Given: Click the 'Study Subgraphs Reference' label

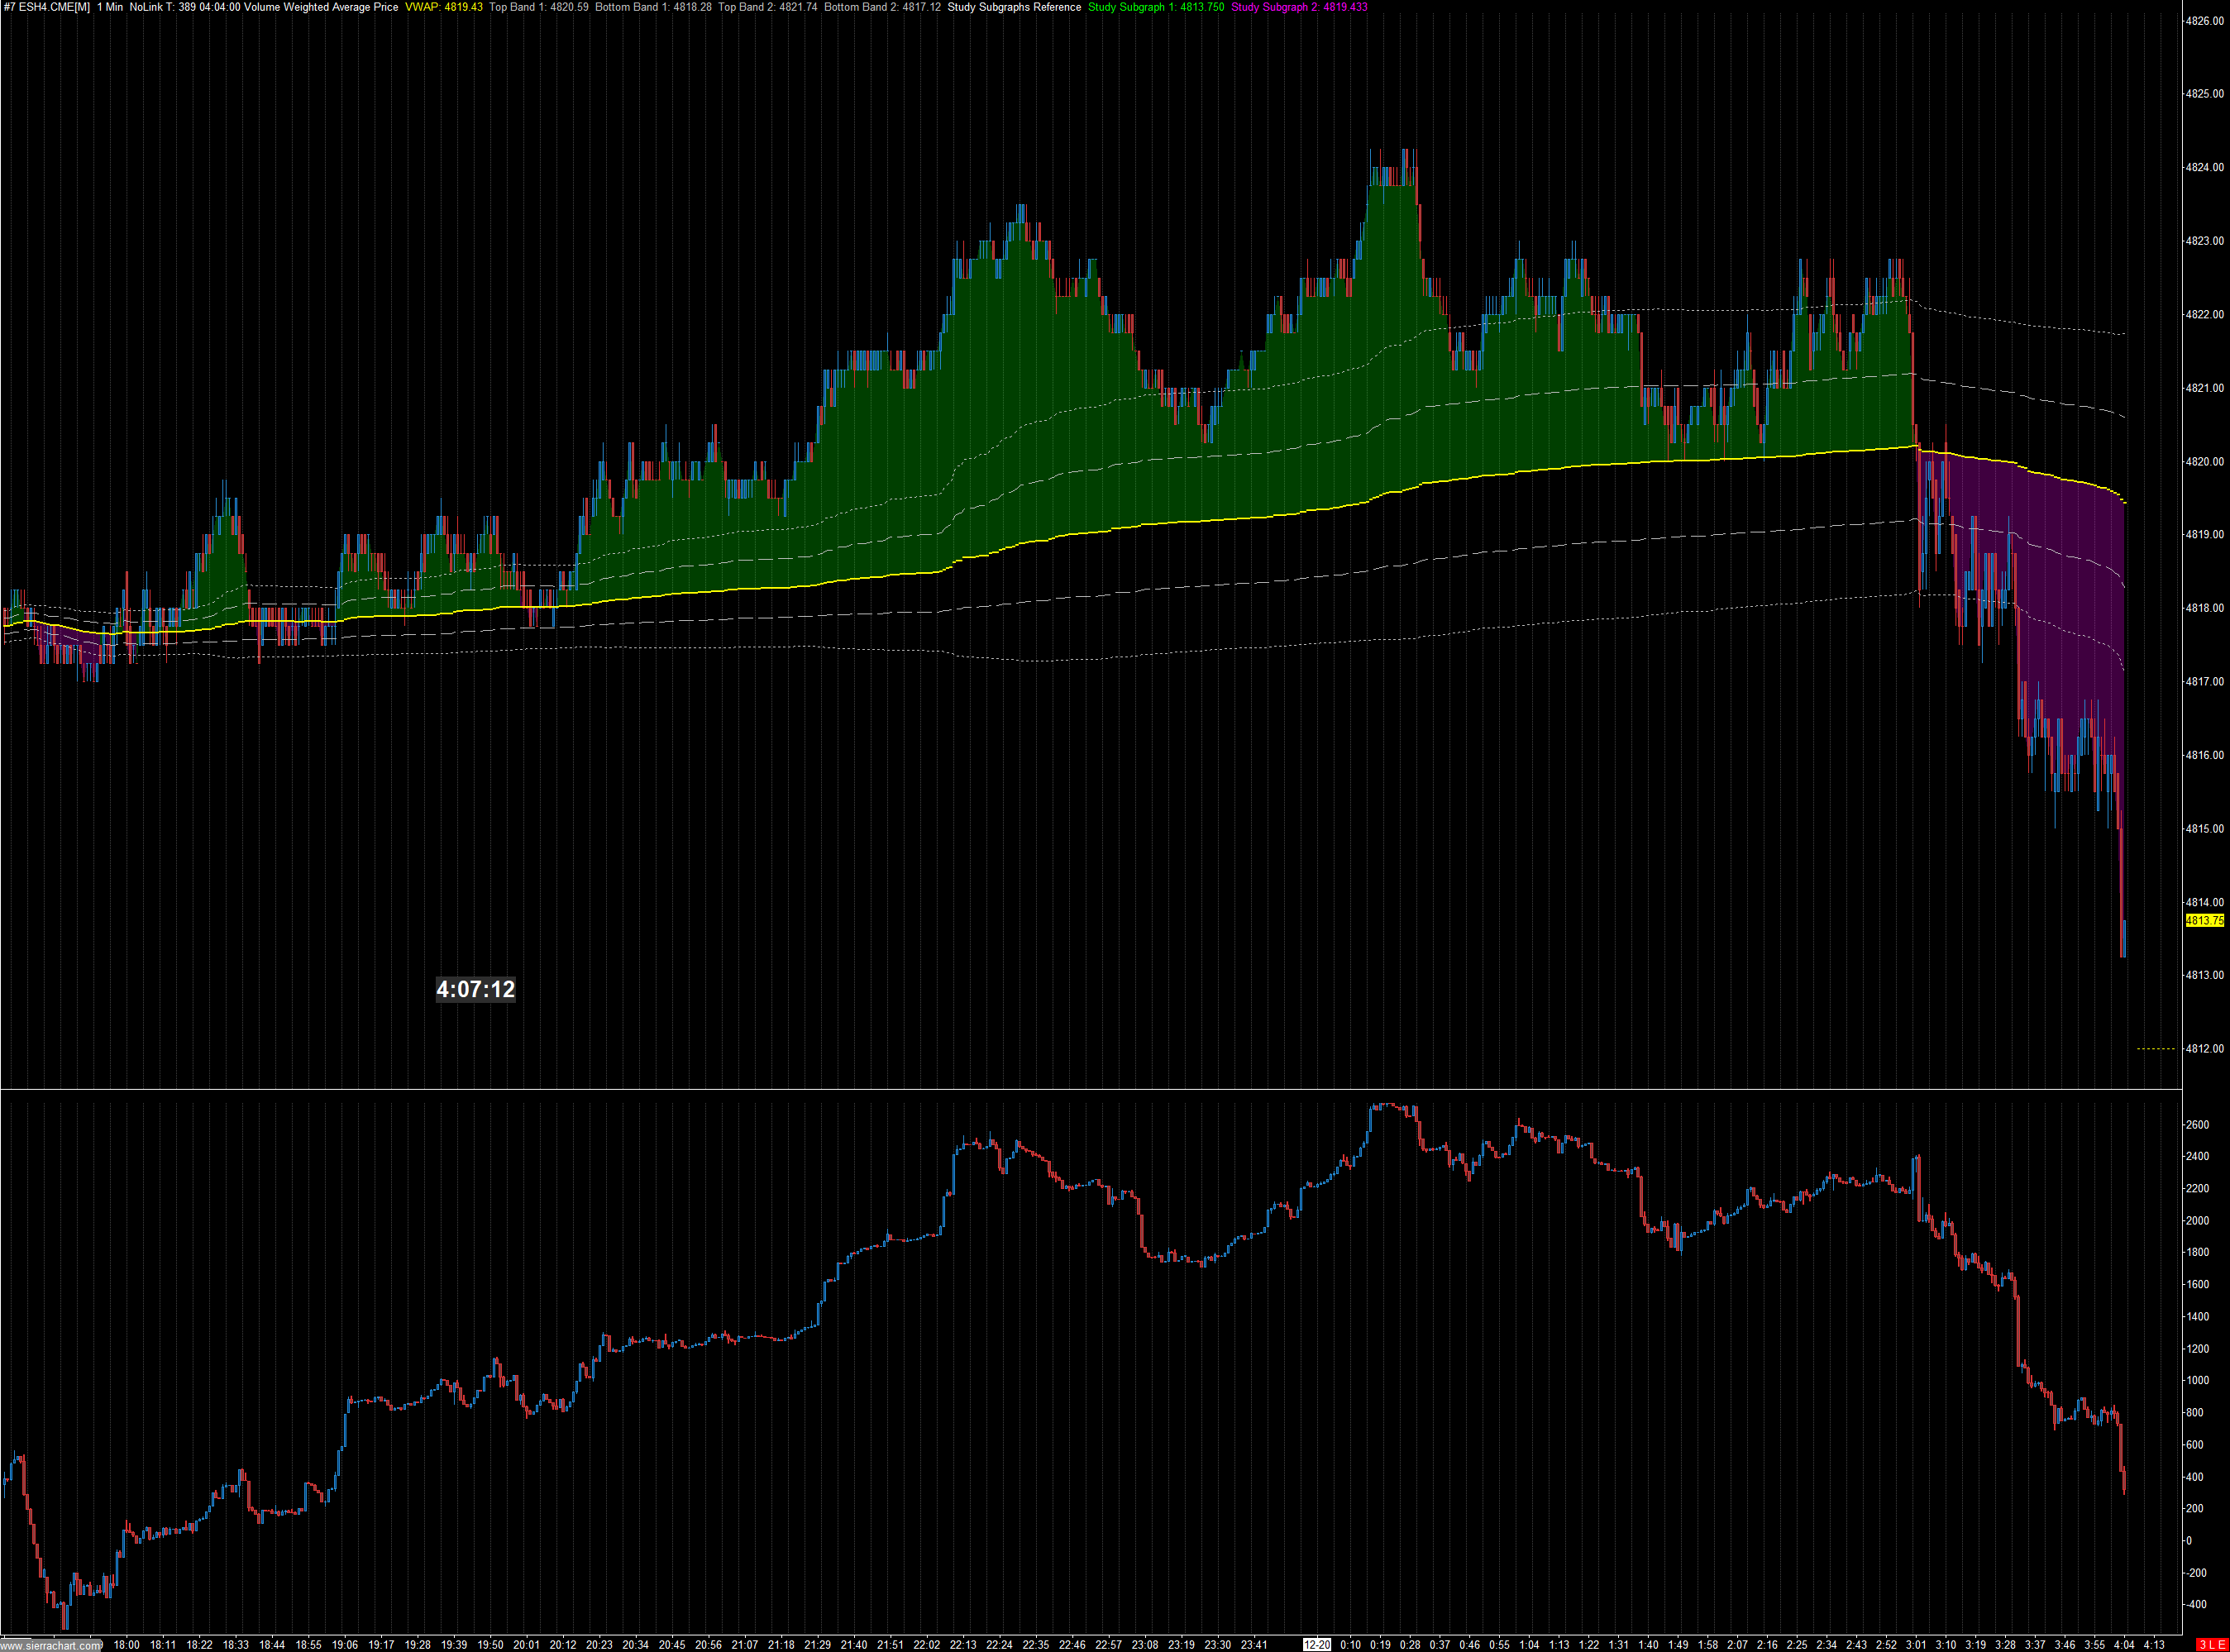Looking at the screenshot, I should pos(1014,7).
